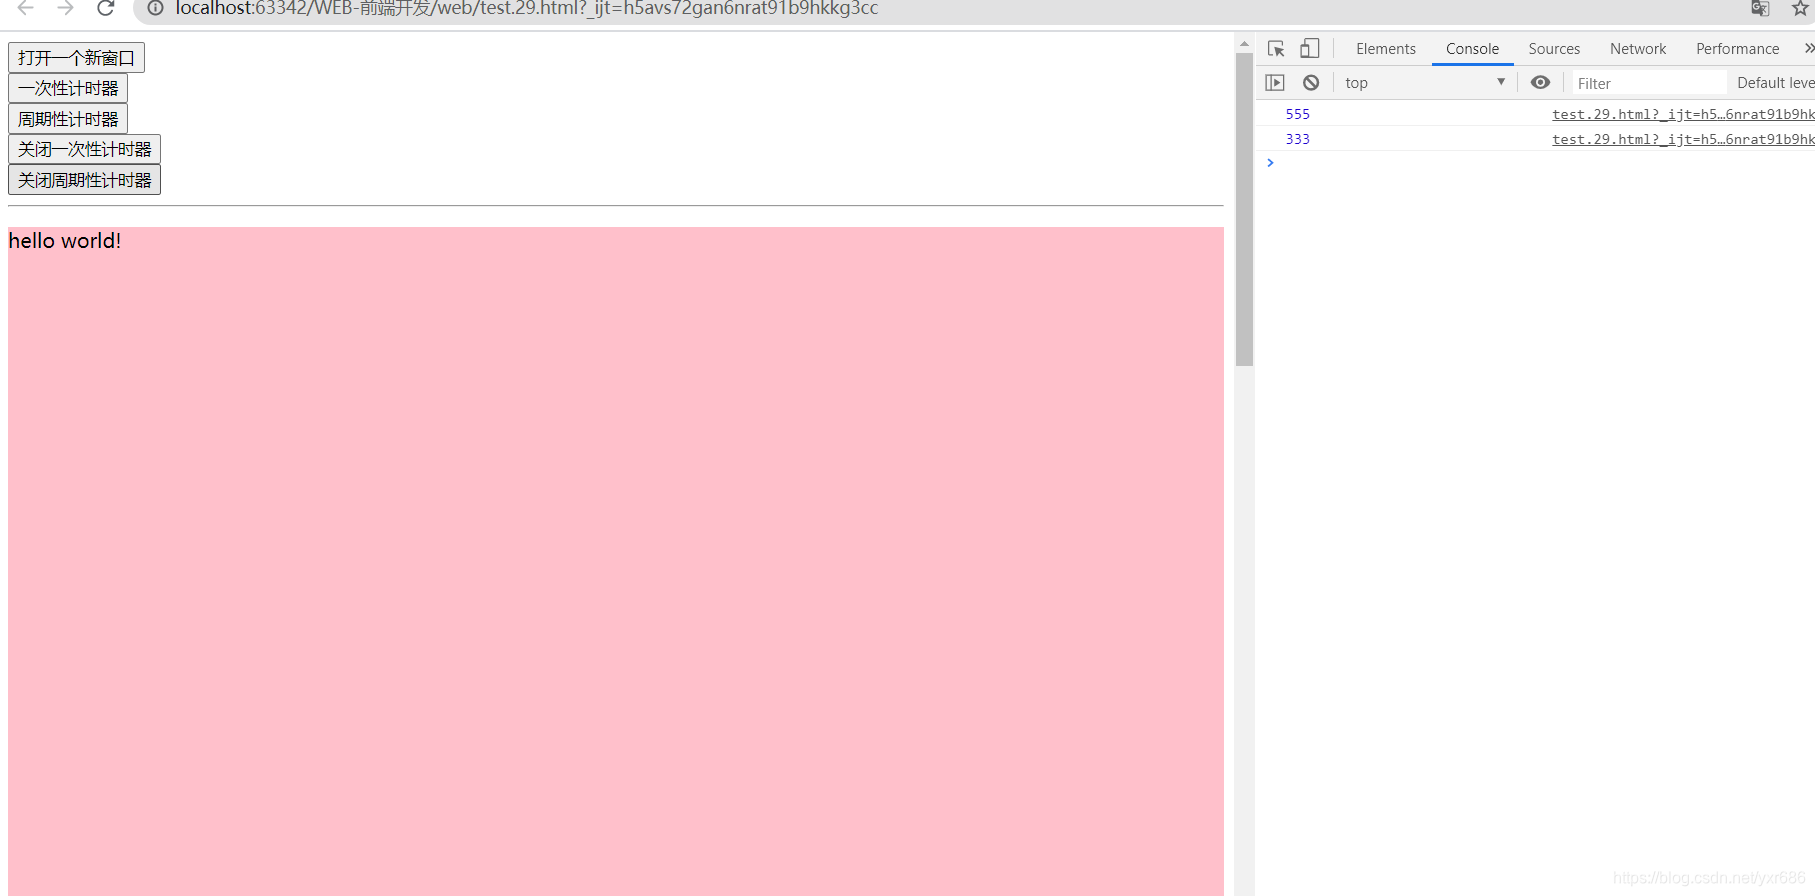Open source link for log 333
1815x896 pixels.
[1683, 139]
